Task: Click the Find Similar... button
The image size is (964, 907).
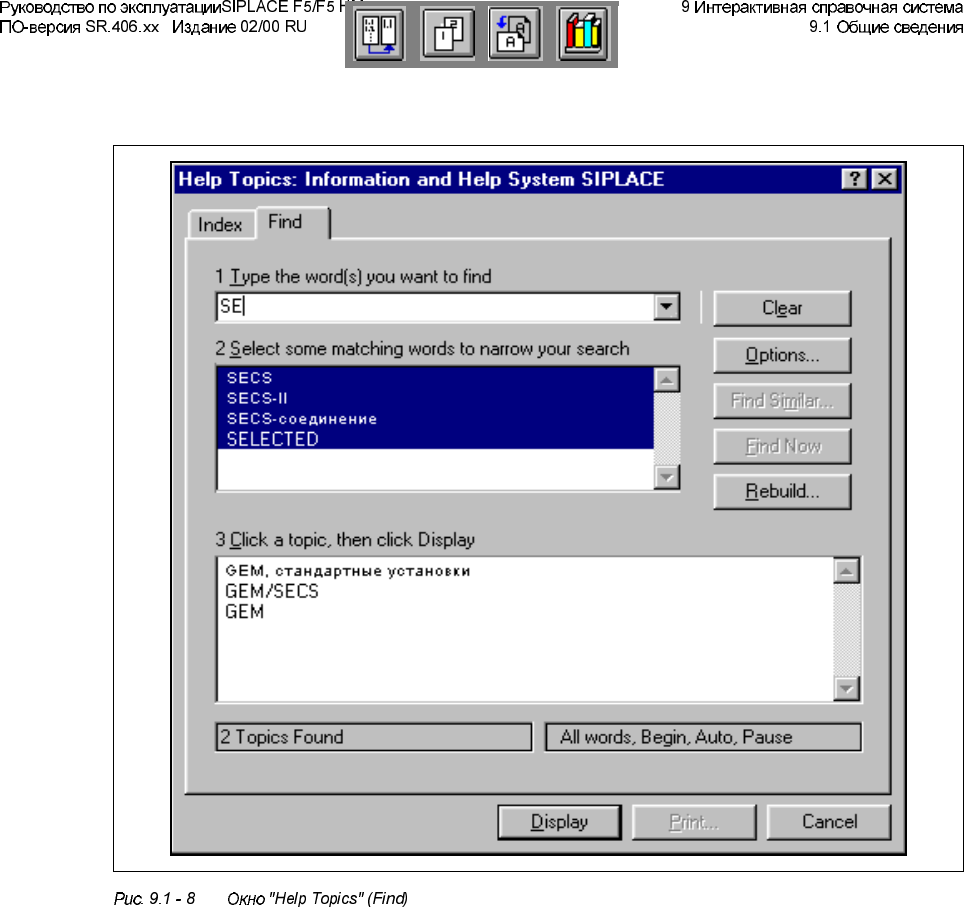Action: 782,401
